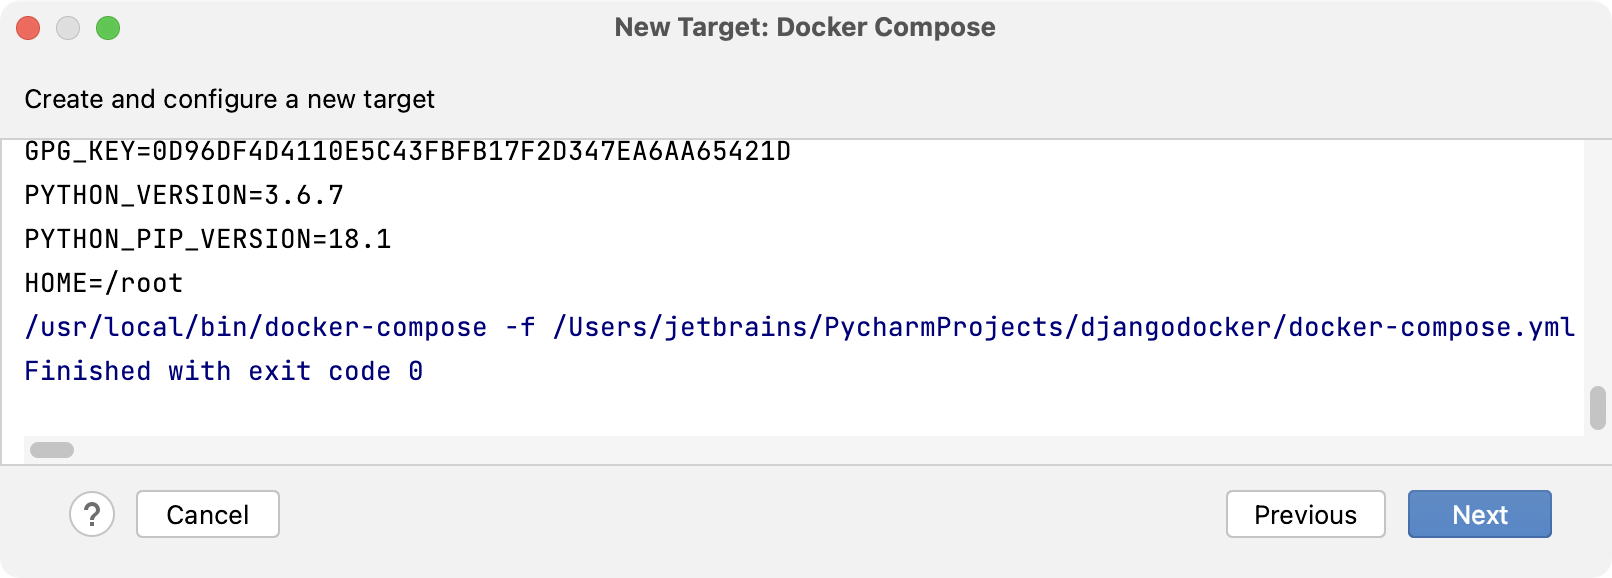Open the help for this wizard

(x=91, y=514)
